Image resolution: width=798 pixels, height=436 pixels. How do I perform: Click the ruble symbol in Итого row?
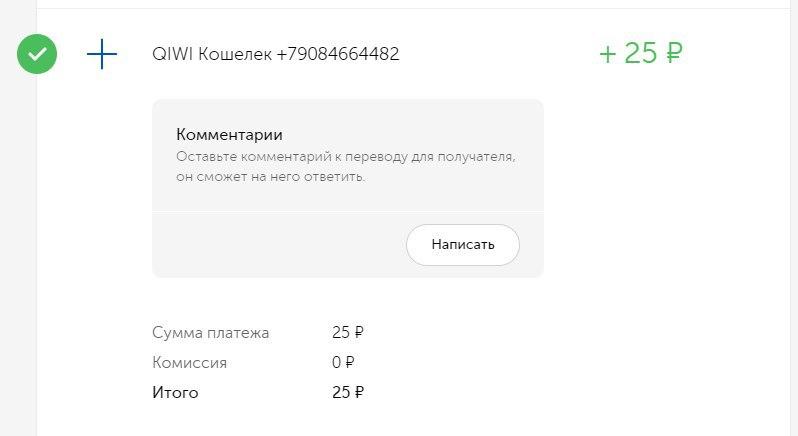pos(359,392)
